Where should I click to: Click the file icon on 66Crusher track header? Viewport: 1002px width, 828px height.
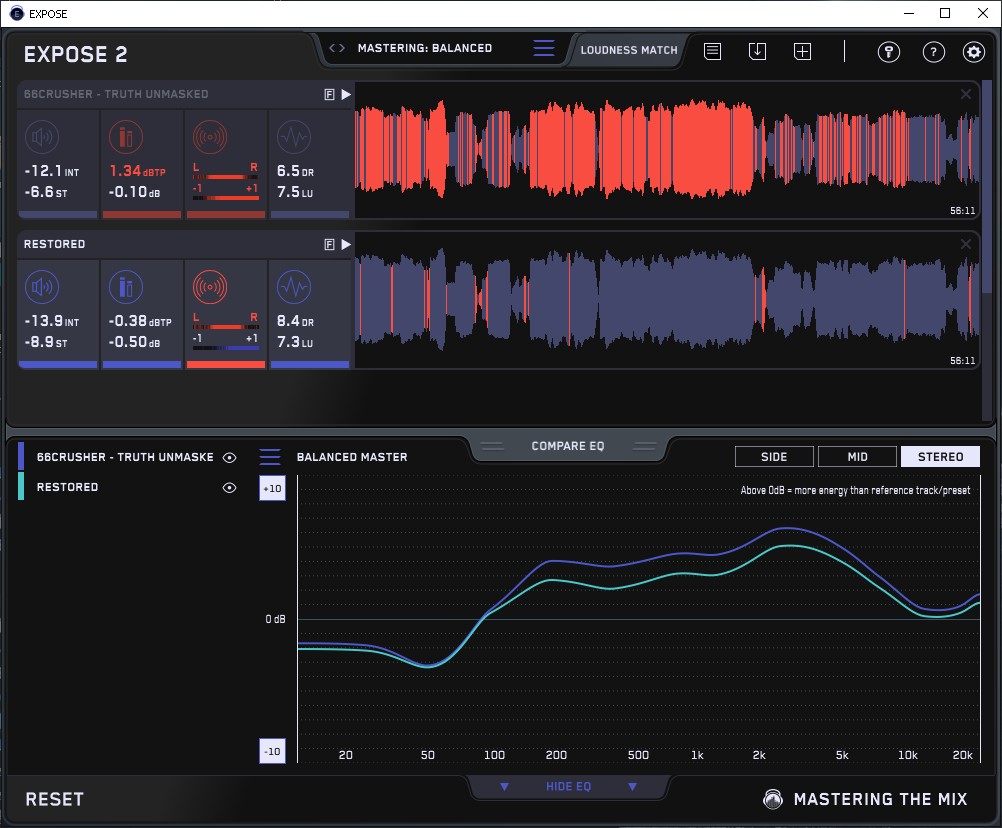coord(330,95)
